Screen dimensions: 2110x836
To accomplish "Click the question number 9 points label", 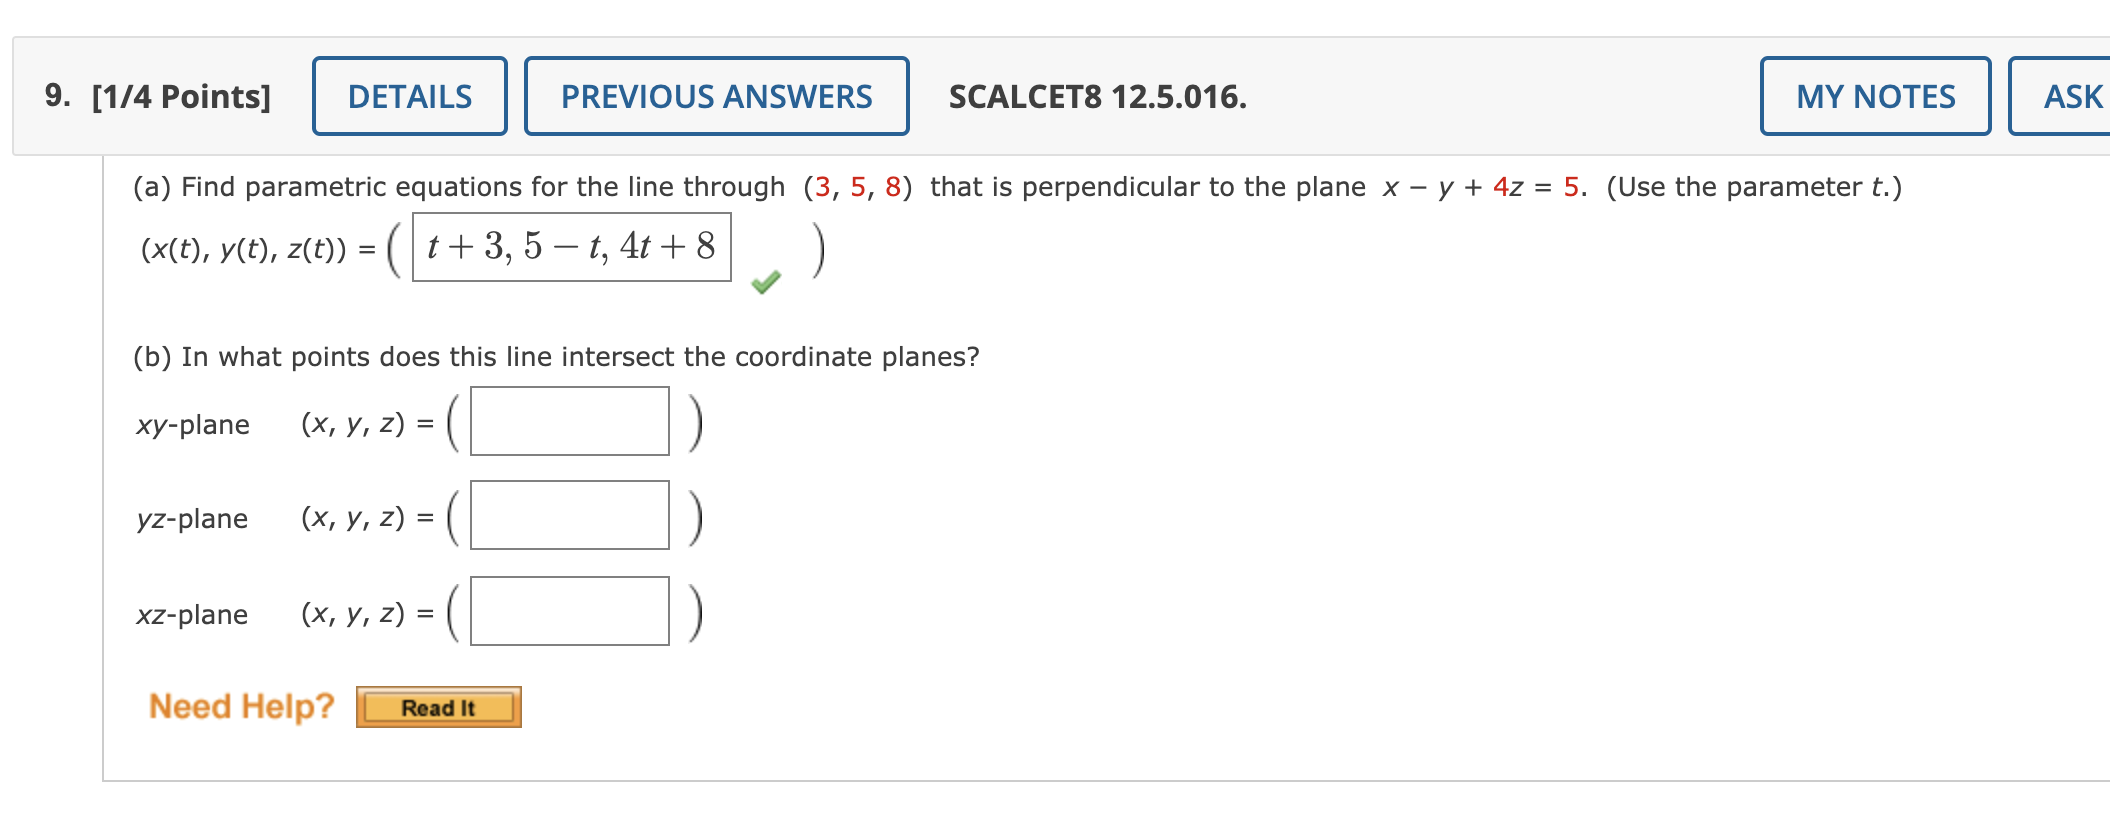I will (155, 96).
